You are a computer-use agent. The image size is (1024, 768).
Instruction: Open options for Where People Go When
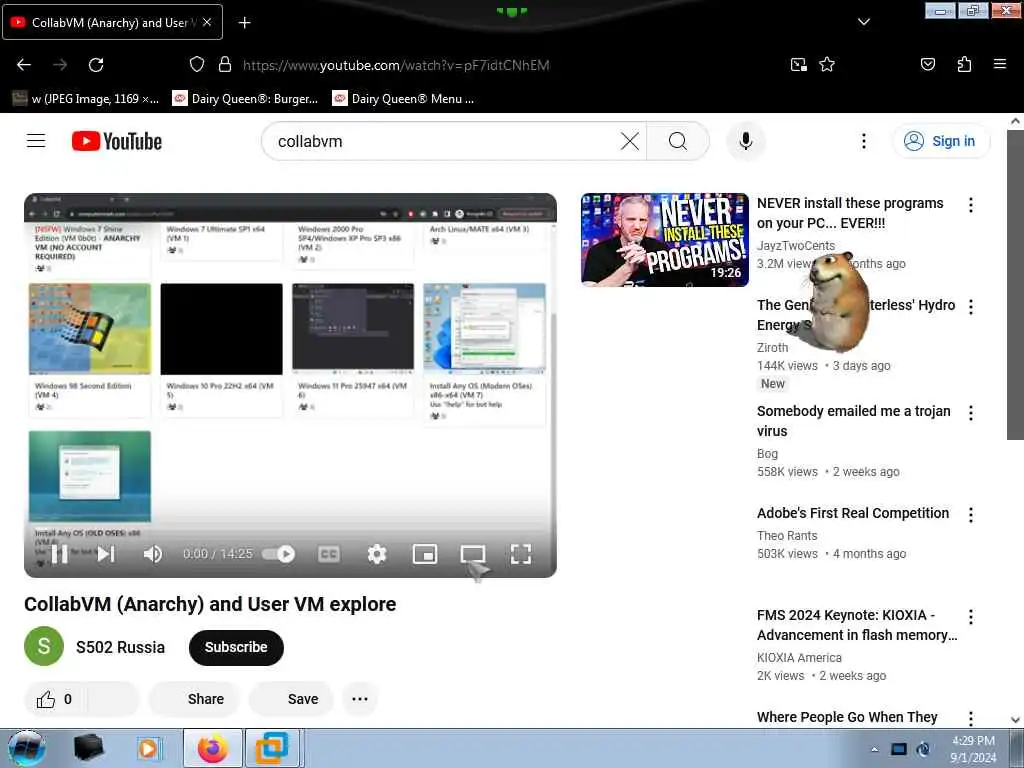(970, 718)
